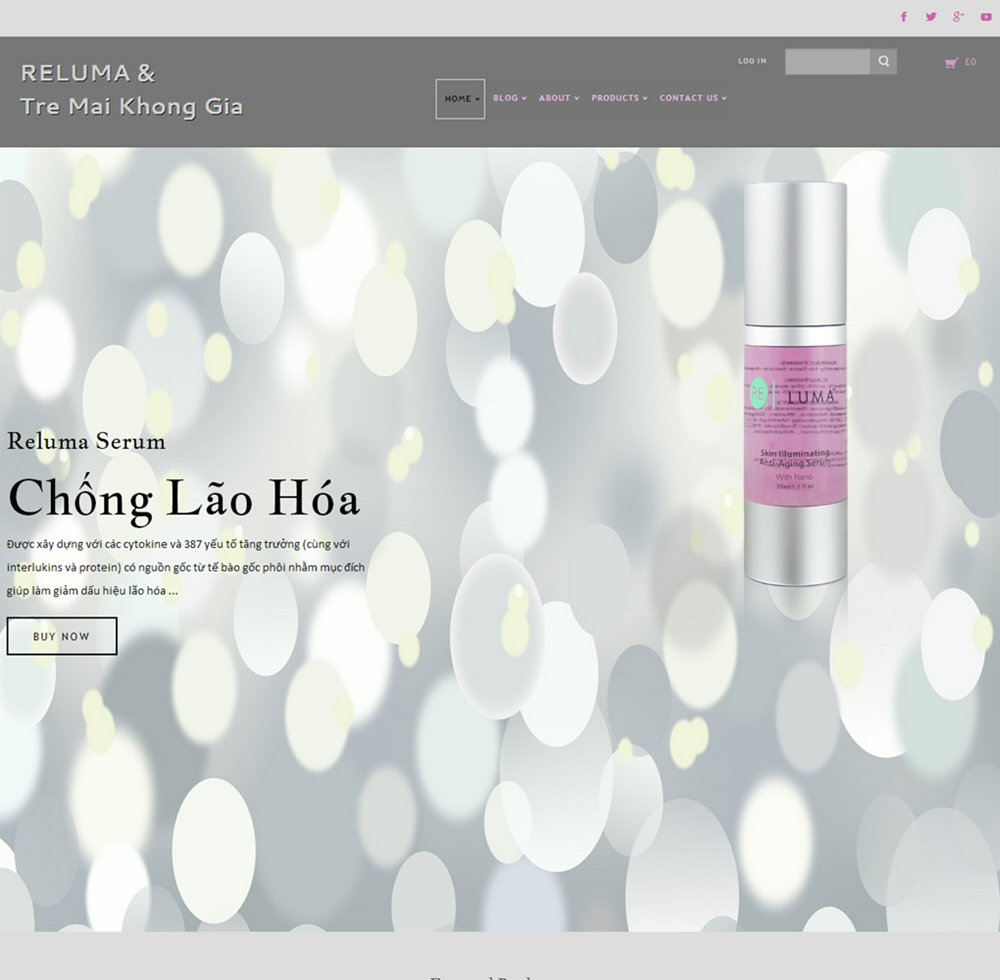Click the Reluma serum bottle image
The width and height of the screenshot is (1000, 980).
click(x=795, y=383)
